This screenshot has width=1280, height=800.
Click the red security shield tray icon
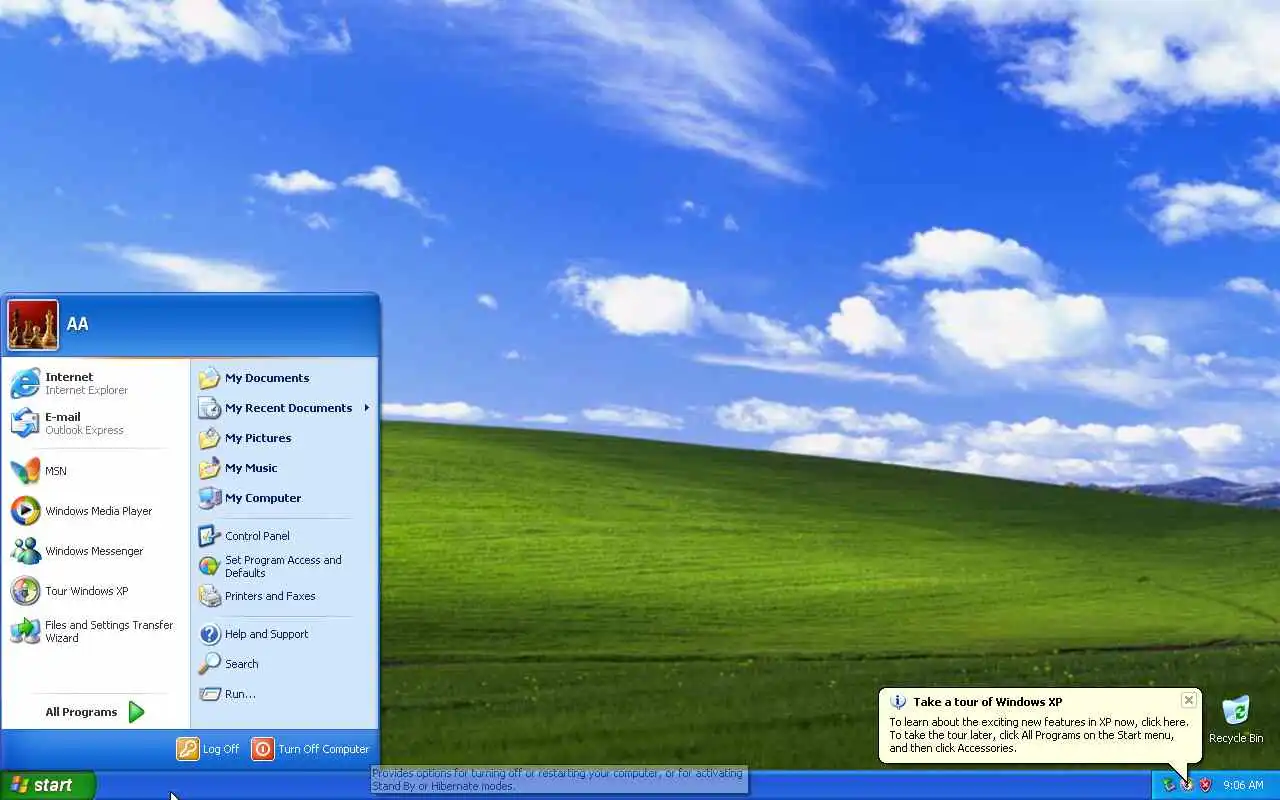pos(1205,785)
